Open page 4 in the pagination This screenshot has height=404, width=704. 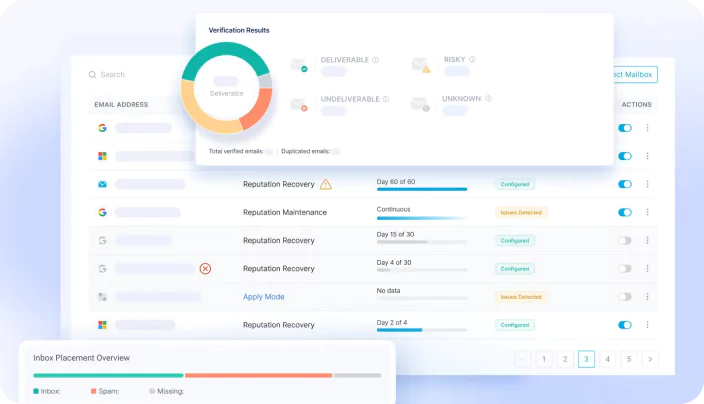pos(607,359)
